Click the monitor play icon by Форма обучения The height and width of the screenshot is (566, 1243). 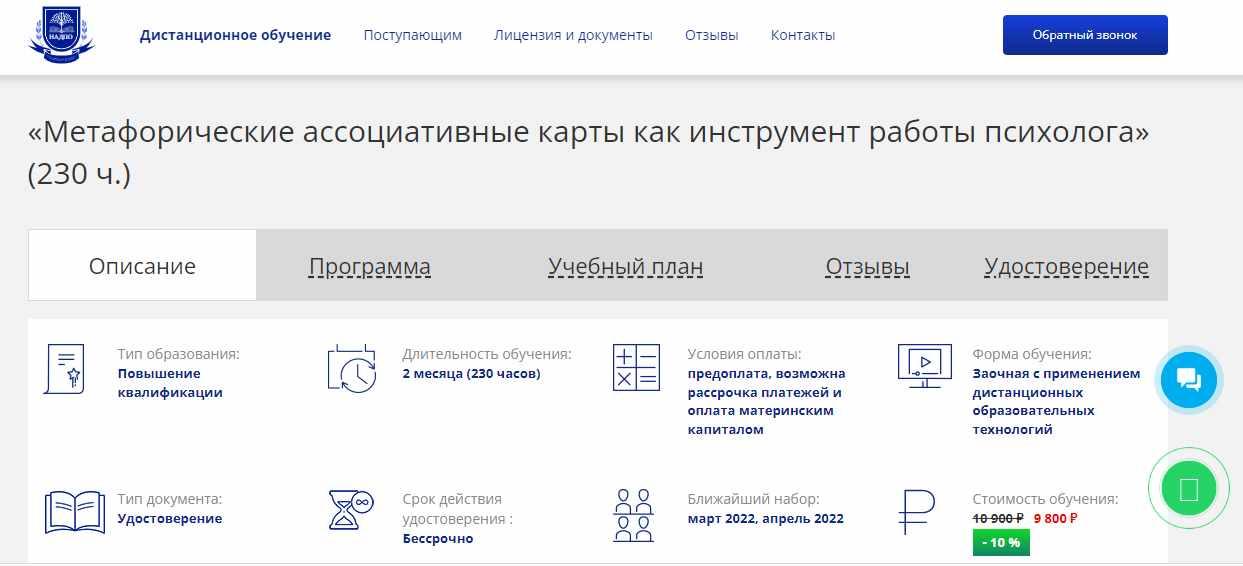[x=924, y=367]
